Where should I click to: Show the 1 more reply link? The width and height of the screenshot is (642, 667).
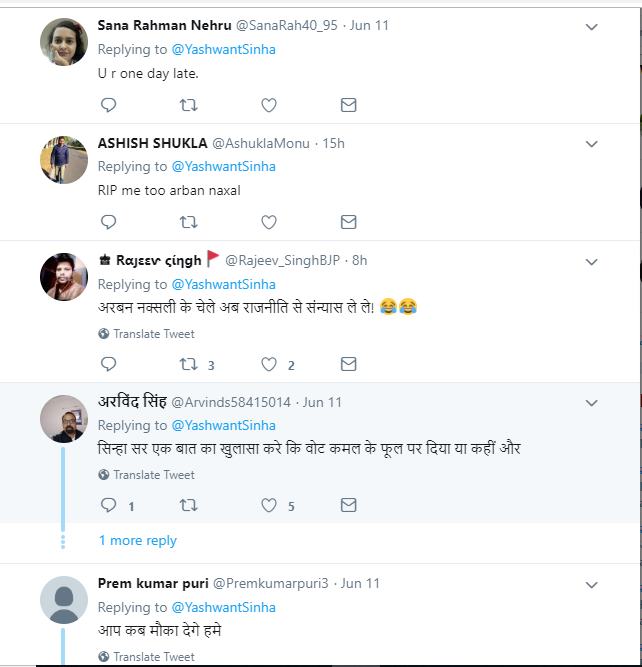click(137, 540)
